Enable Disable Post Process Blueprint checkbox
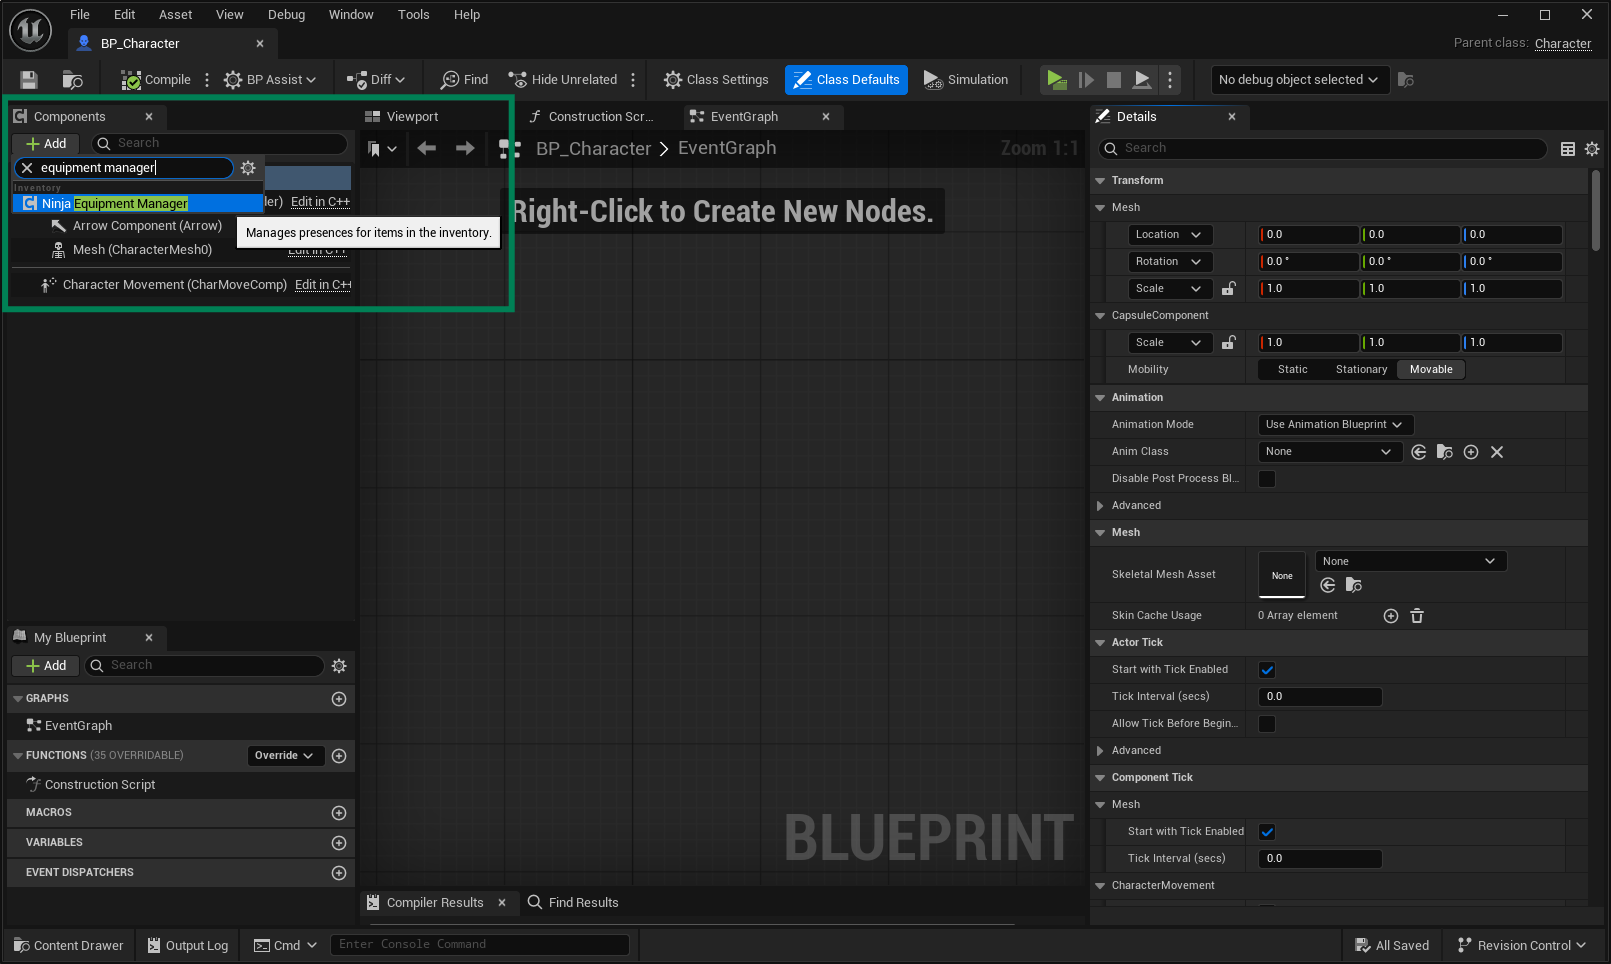Viewport: 1611px width, 964px height. pos(1267,479)
